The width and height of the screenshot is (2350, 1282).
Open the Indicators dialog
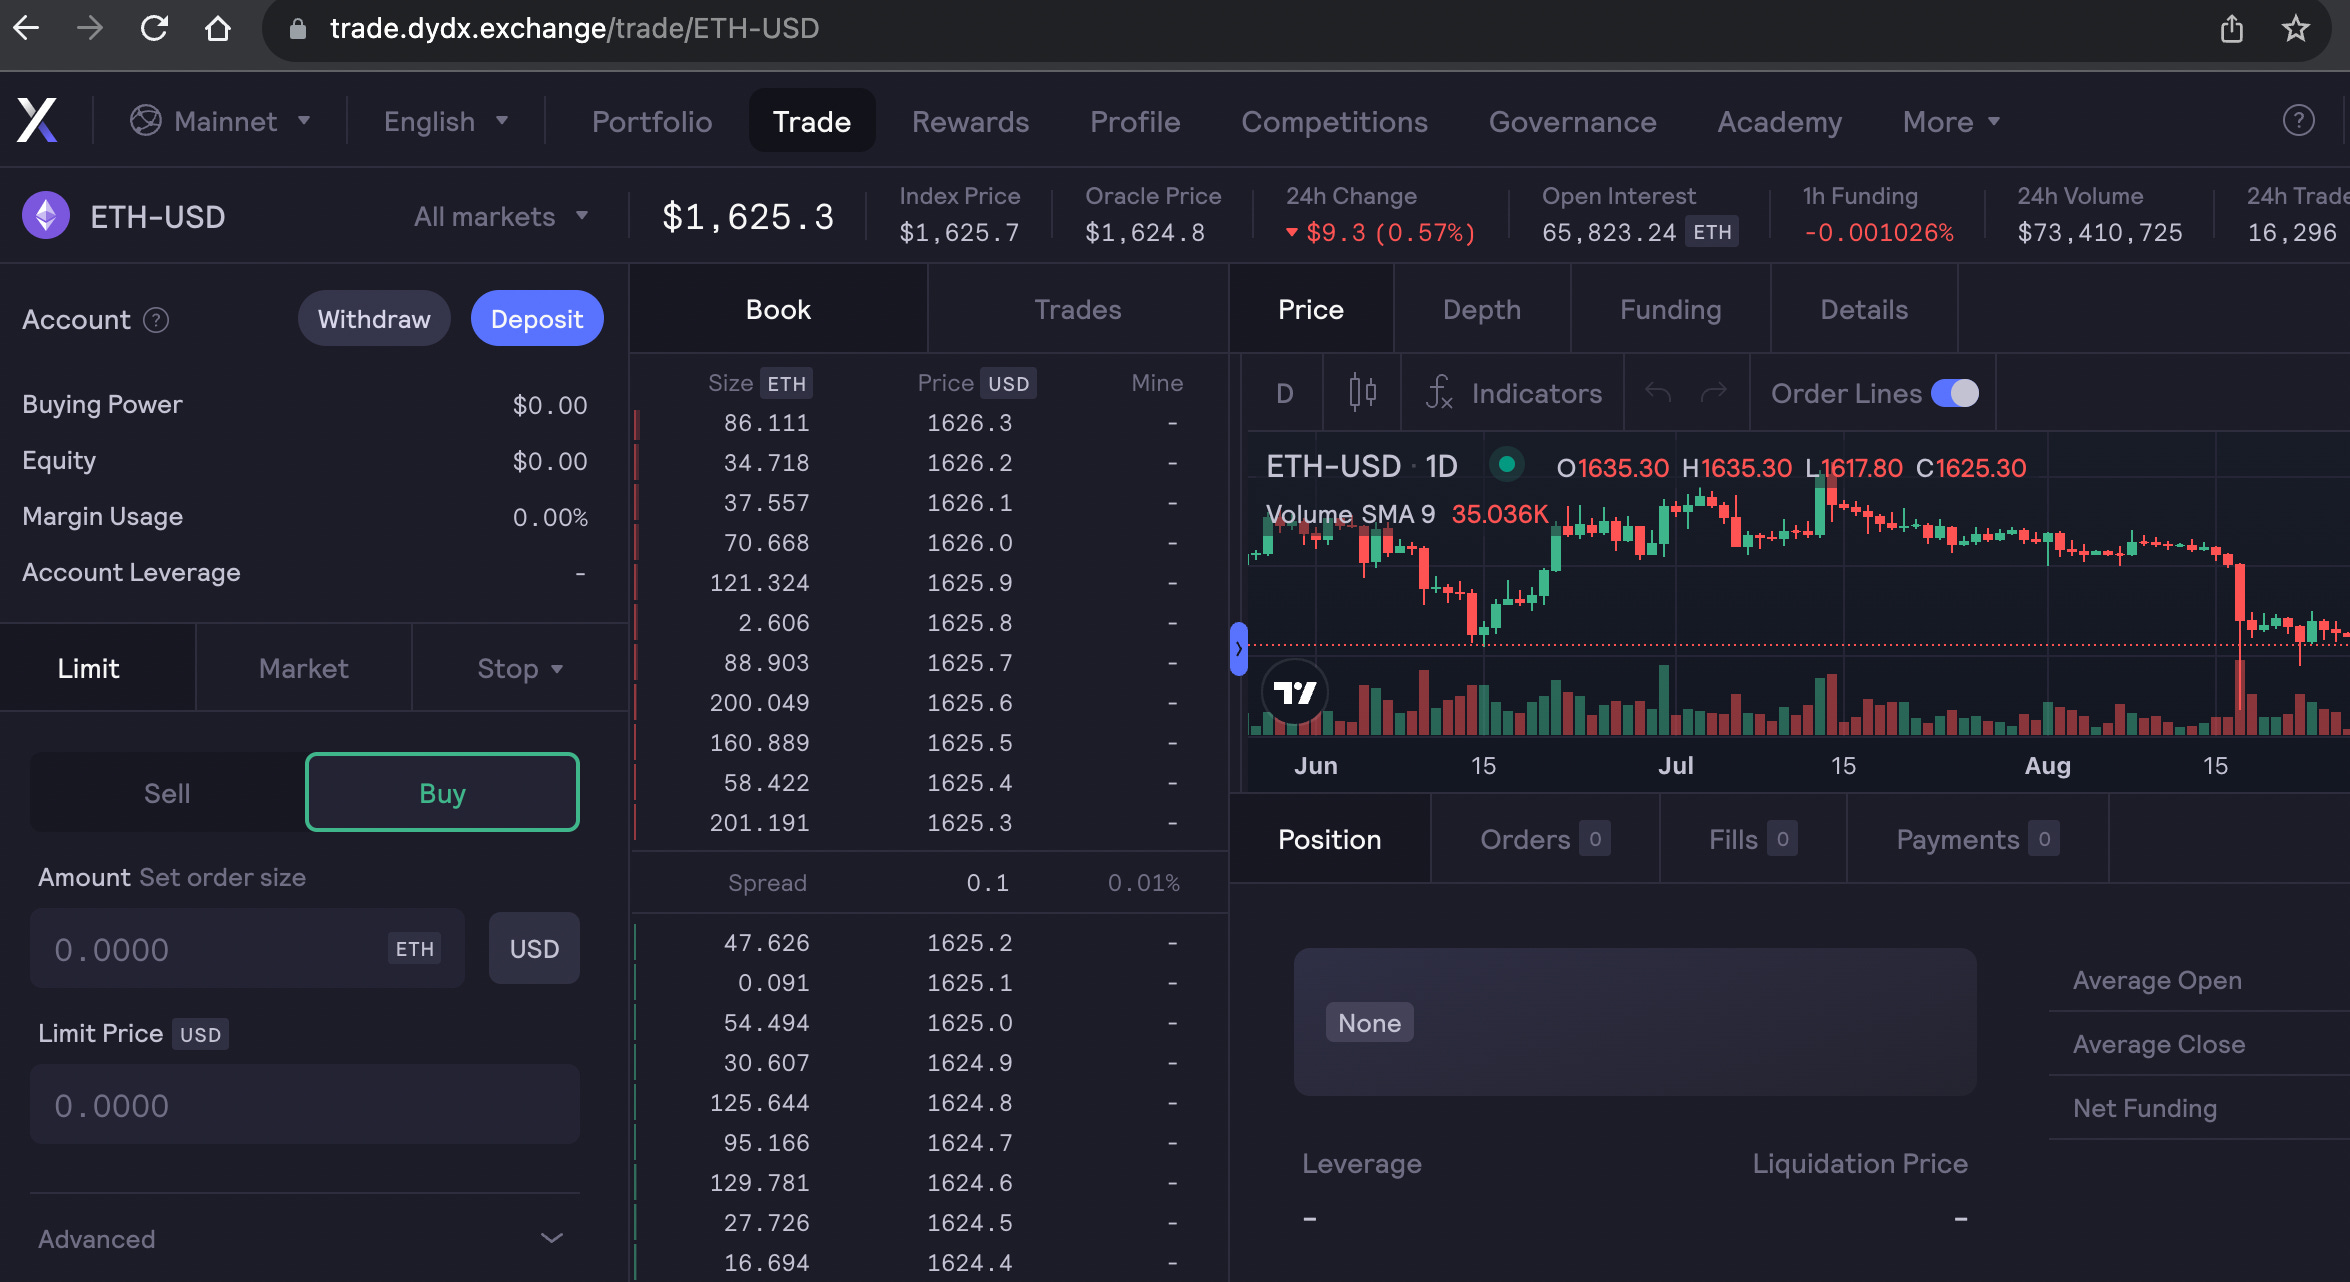(x=1511, y=393)
